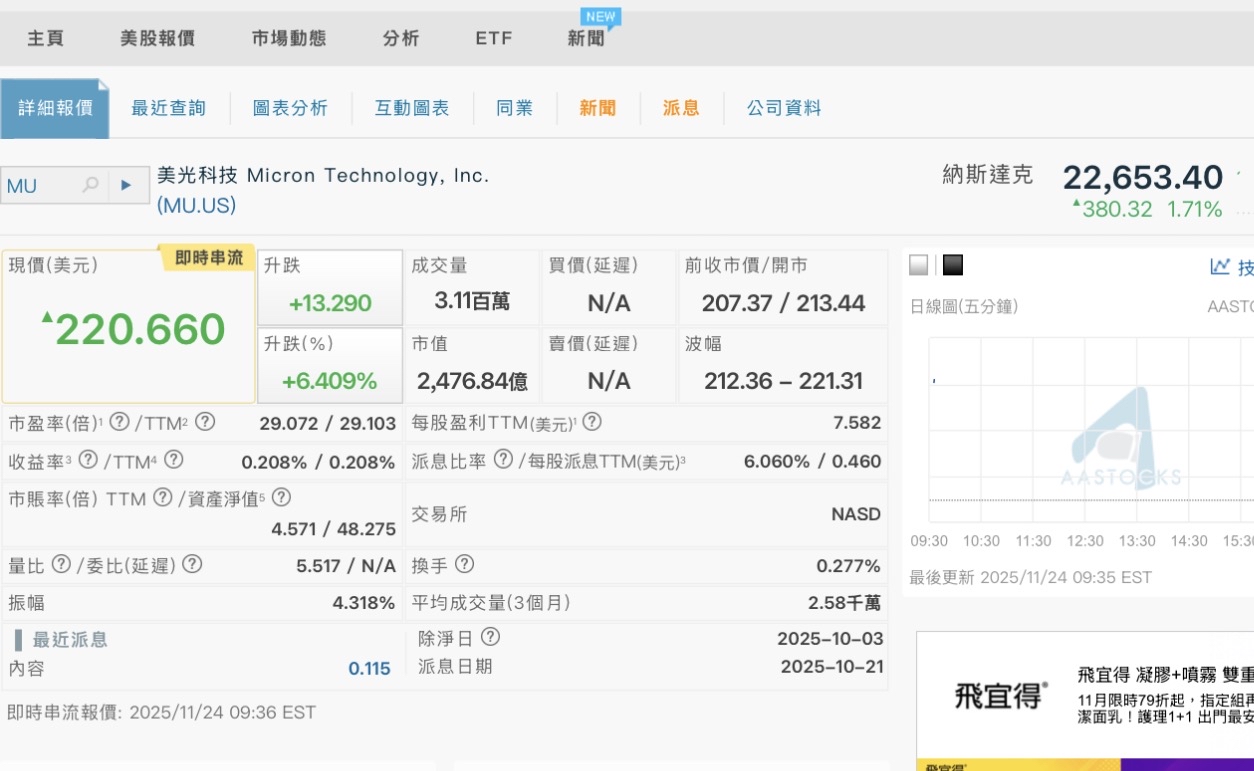1254x771 pixels.
Task: Toggle the 升跌 price change box
Action: pos(330,288)
